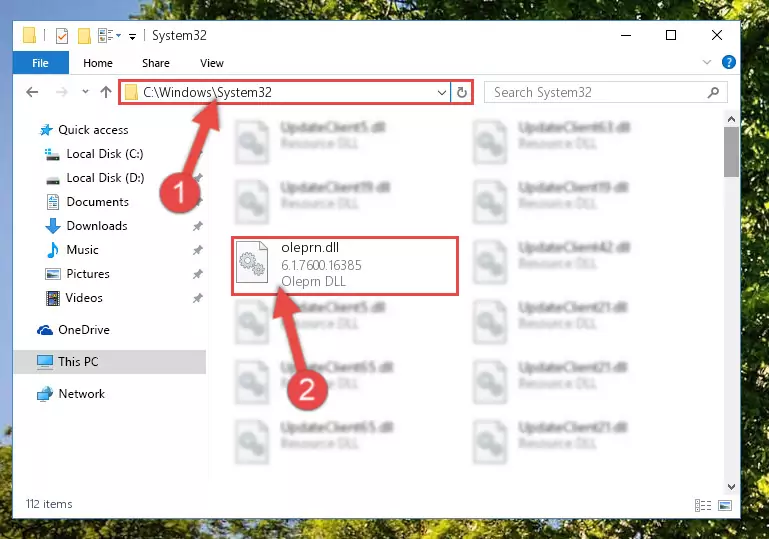Open Customize Quick Access Toolbar dropdown
This screenshot has height=539, width=769.
click(132, 36)
